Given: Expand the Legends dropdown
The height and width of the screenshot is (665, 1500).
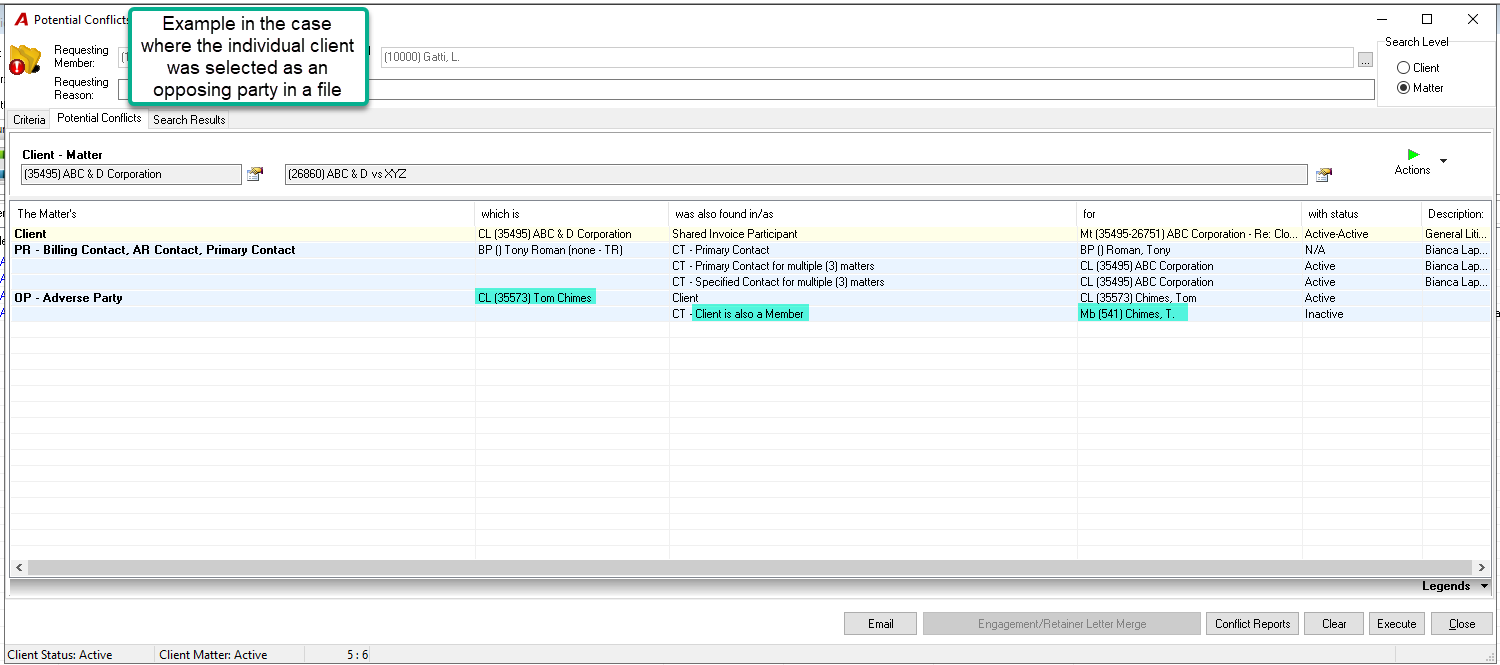Looking at the screenshot, I should 1485,587.
